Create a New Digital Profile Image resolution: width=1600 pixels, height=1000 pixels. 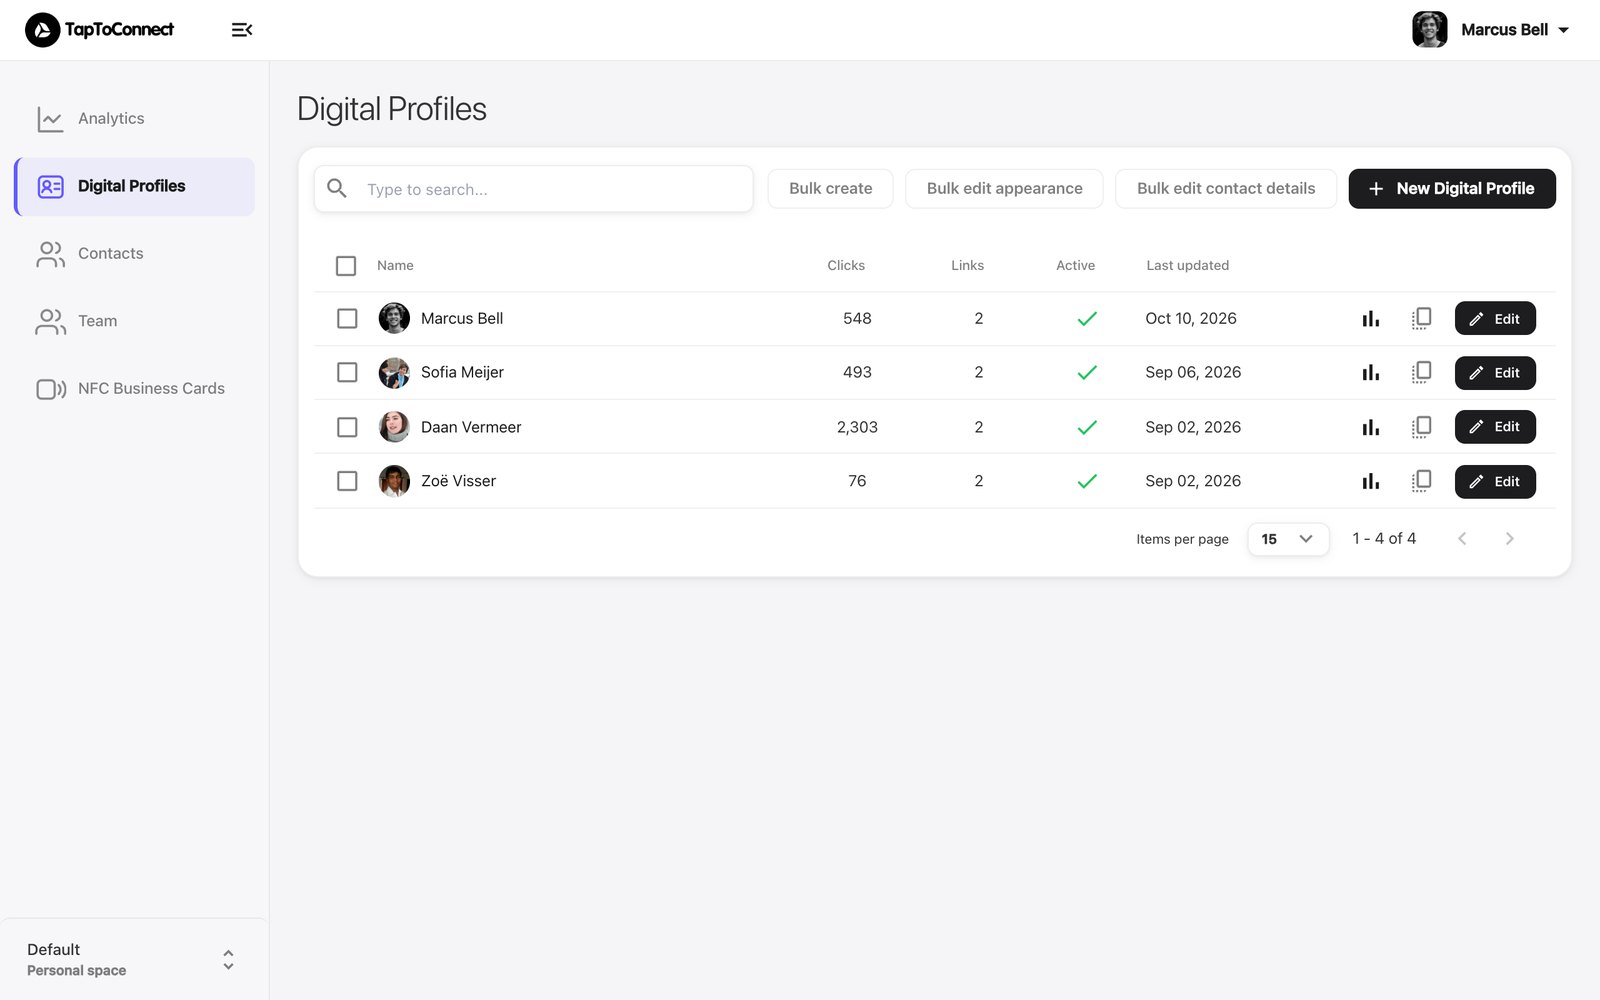point(1452,188)
